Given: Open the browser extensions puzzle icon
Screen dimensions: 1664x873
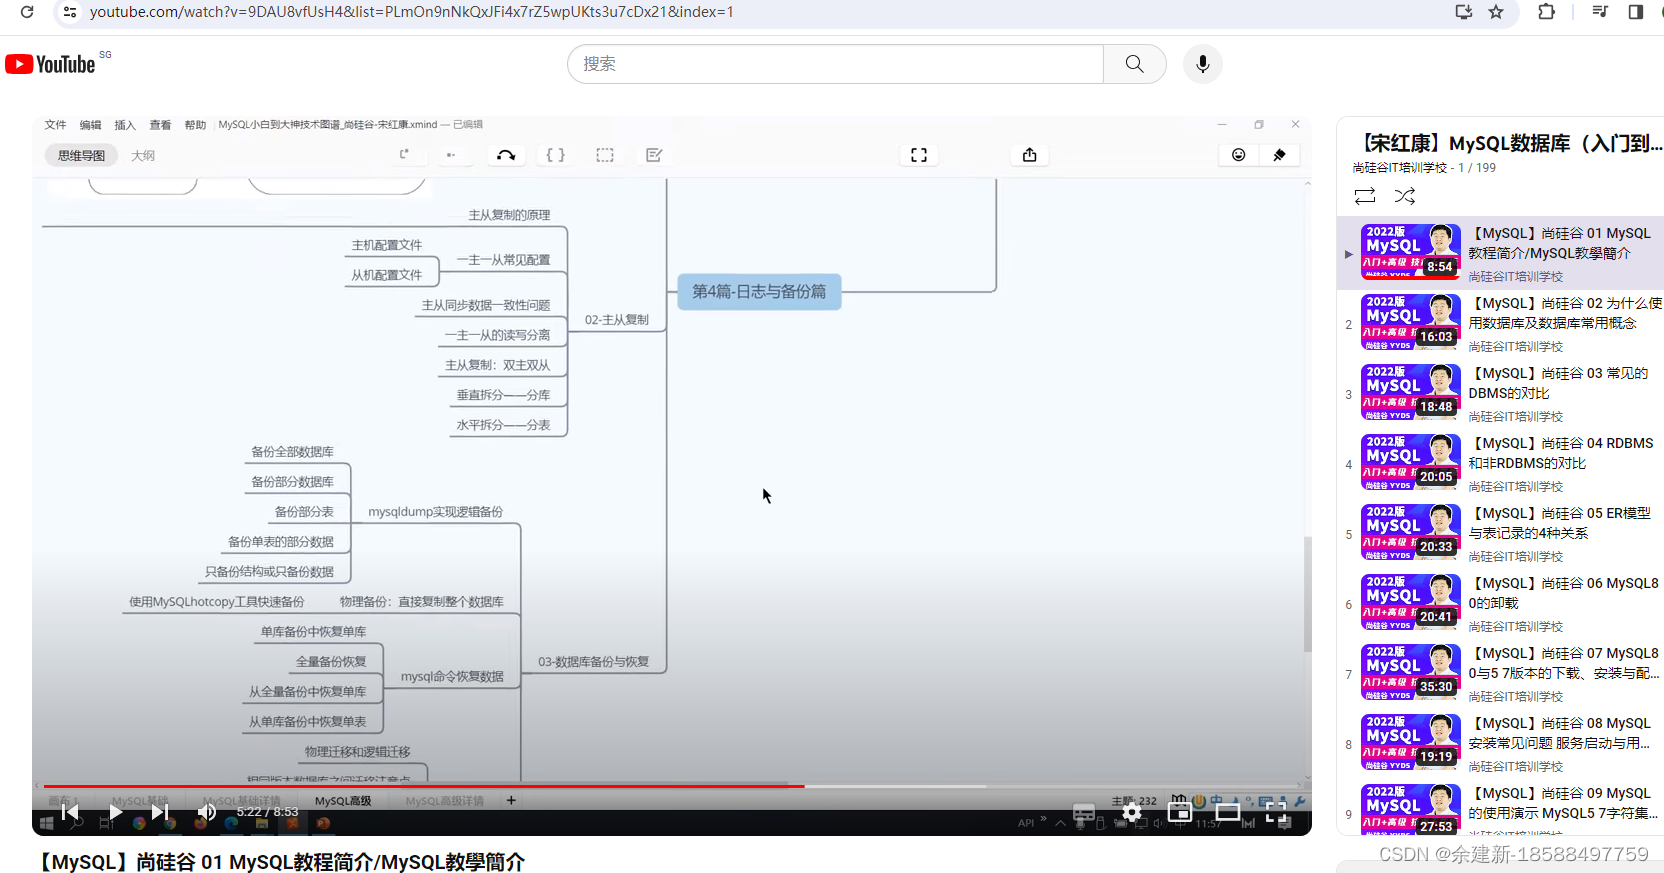Looking at the screenshot, I should 1546,12.
